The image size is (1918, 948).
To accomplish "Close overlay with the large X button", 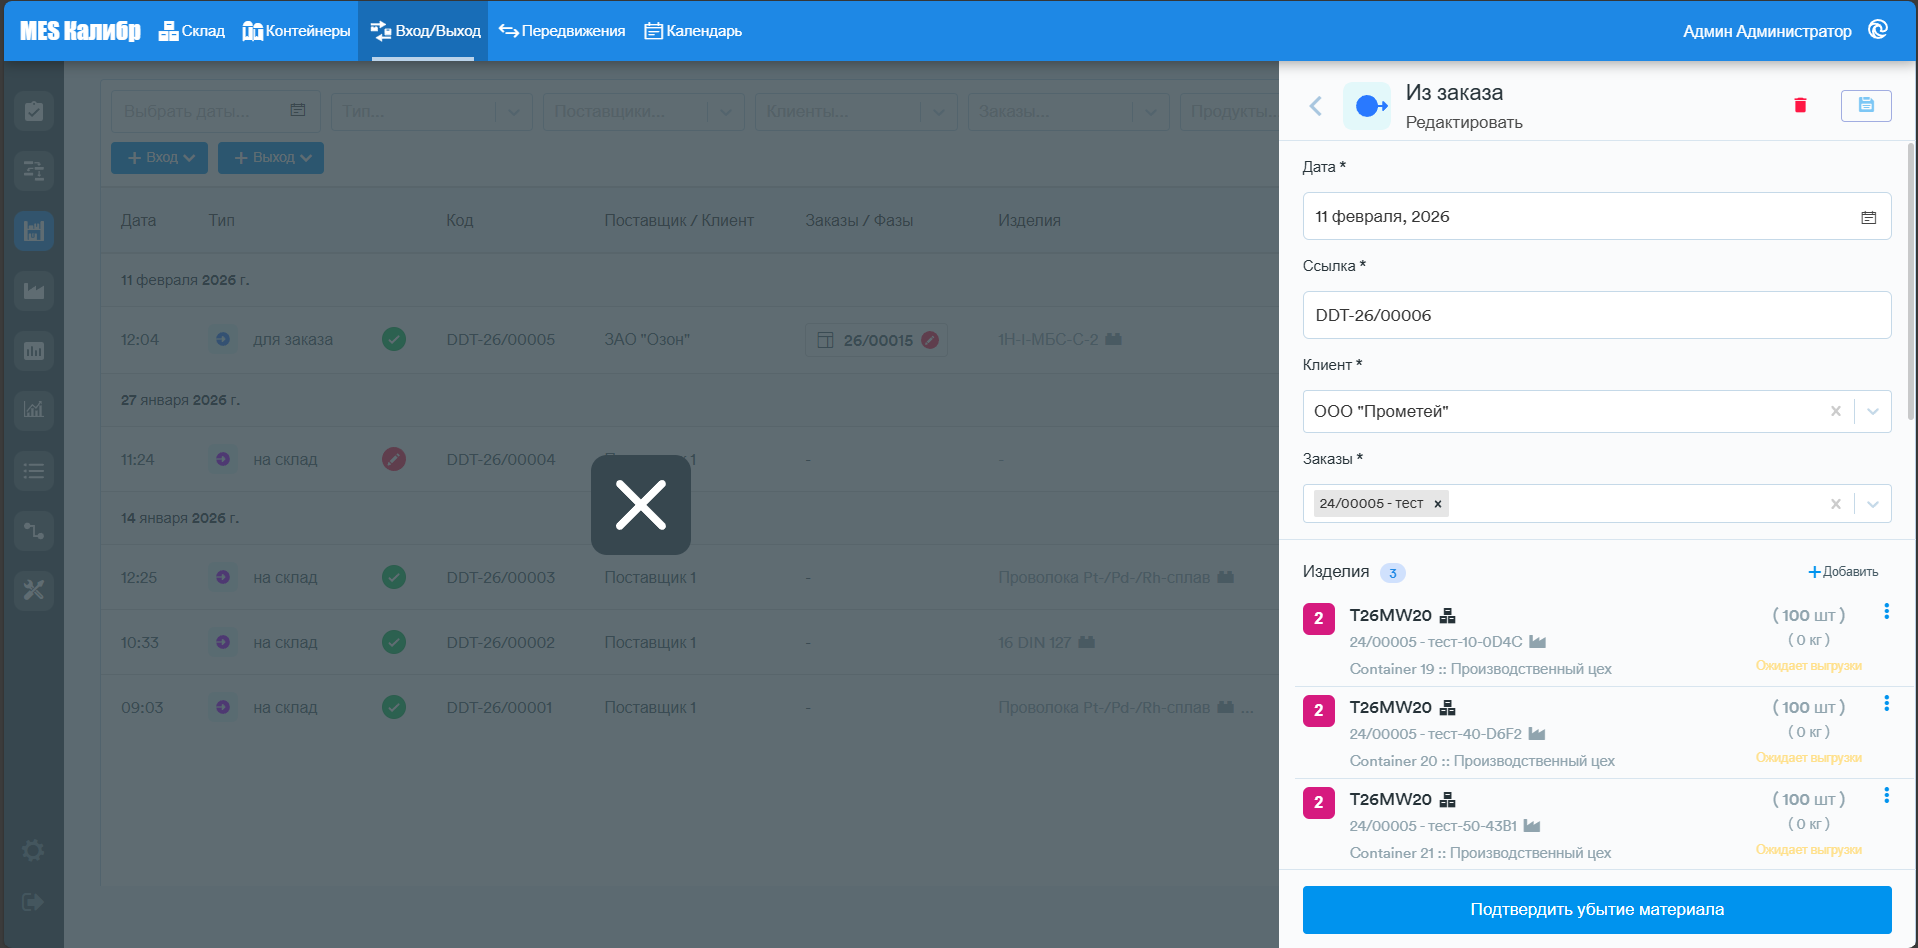I will (641, 505).
